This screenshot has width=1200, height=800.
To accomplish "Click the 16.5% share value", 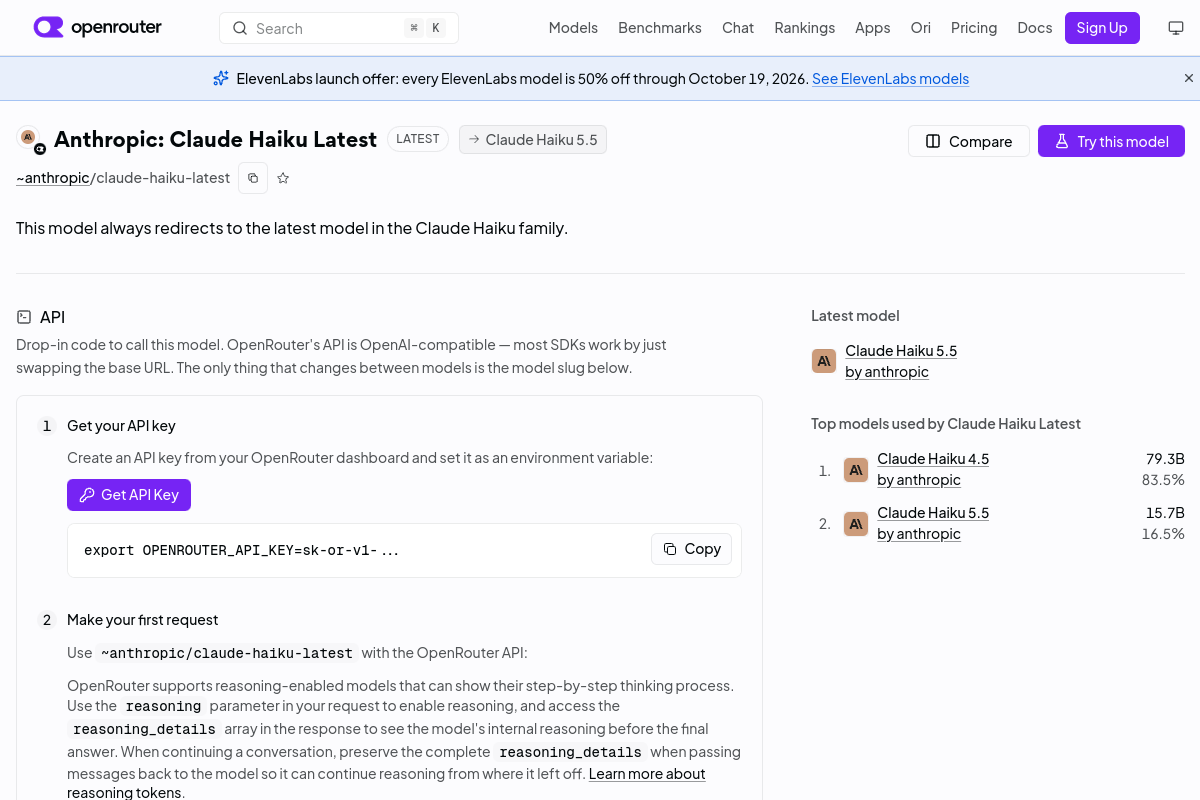I will (x=1163, y=533).
